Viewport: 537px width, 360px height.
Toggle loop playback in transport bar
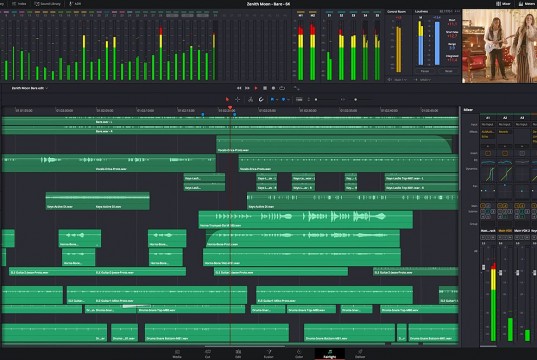(282, 88)
